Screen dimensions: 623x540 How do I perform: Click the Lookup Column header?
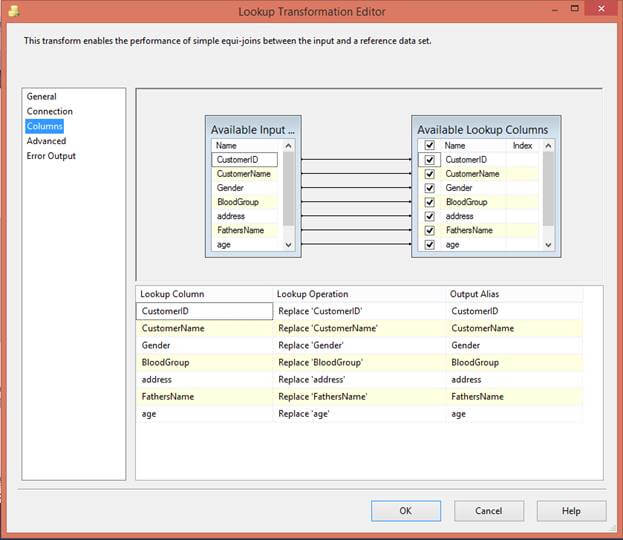pos(205,294)
